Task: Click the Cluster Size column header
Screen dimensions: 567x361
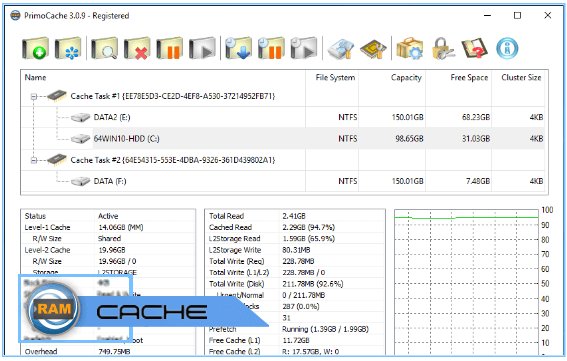Action: click(521, 77)
